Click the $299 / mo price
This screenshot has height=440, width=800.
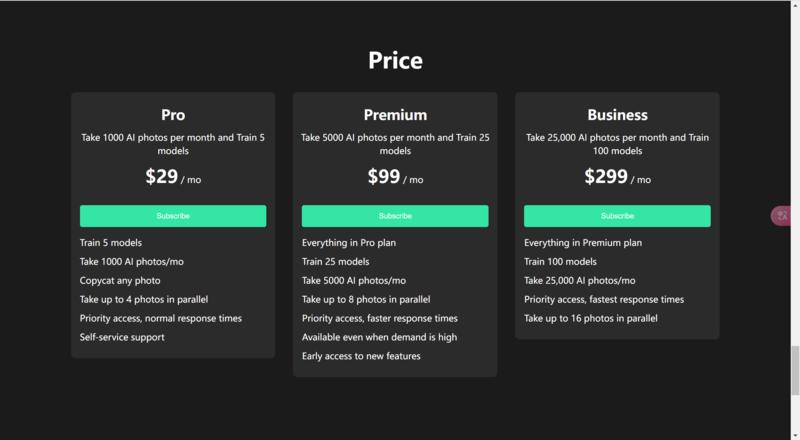[617, 177]
